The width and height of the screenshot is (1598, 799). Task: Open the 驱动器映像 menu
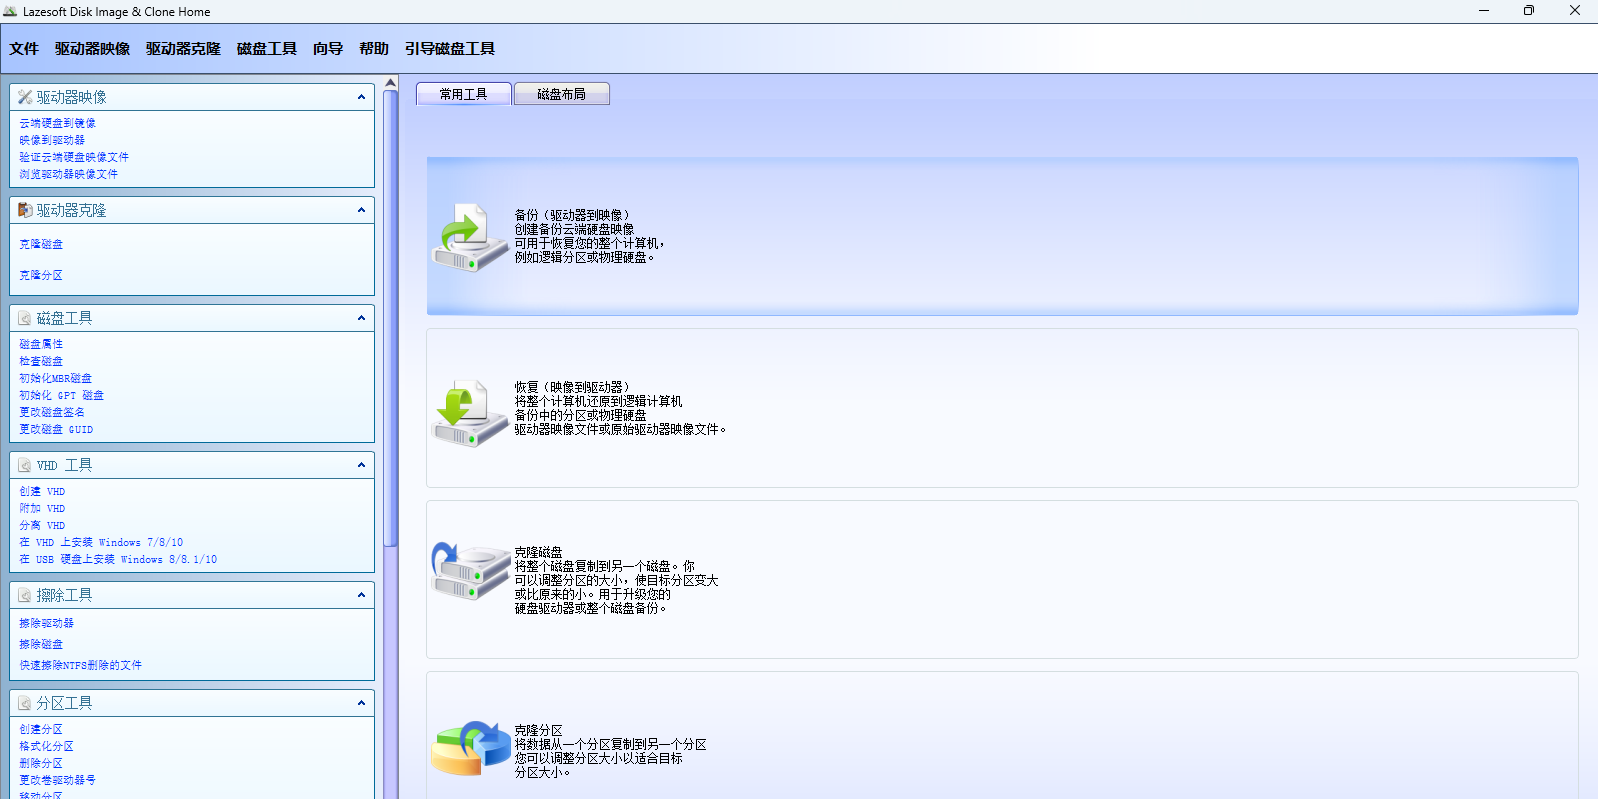coord(92,48)
